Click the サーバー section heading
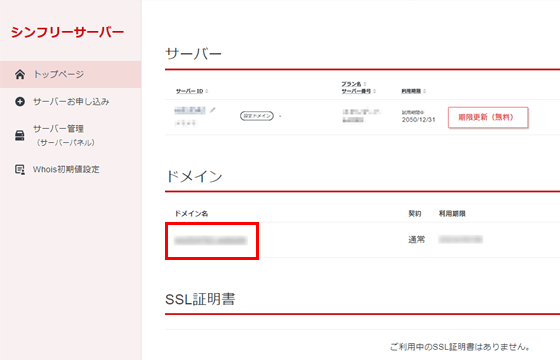This screenshot has width=560, height=360. [x=193, y=54]
